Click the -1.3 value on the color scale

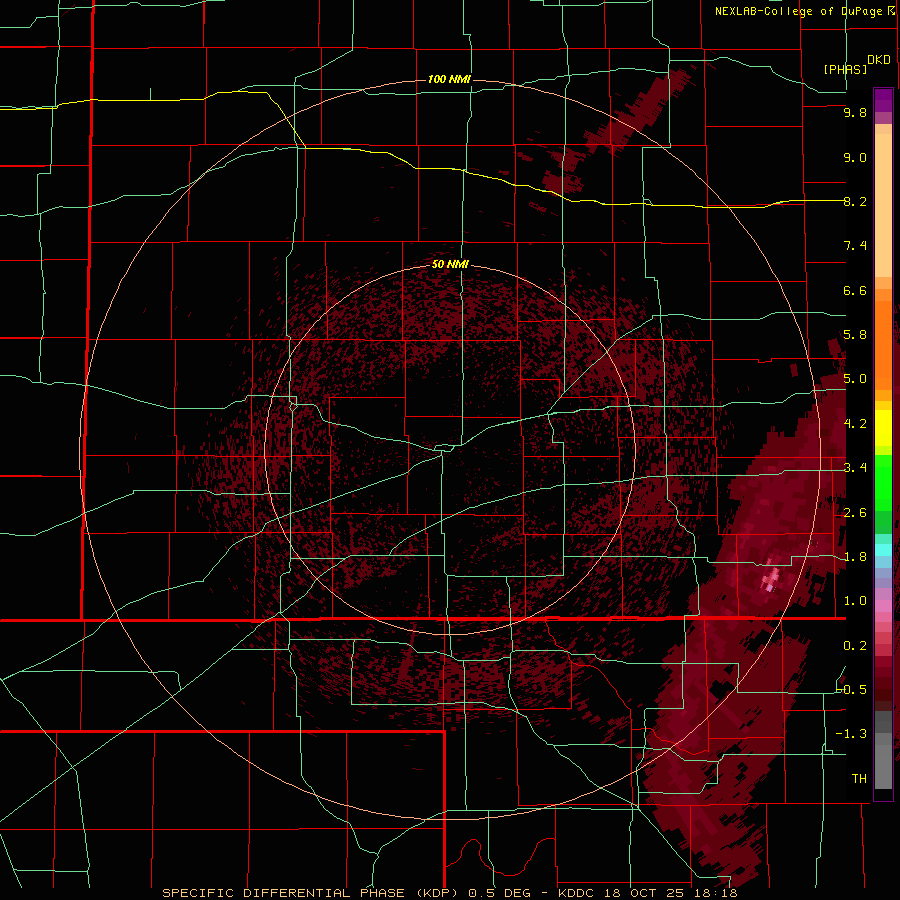pos(851,734)
